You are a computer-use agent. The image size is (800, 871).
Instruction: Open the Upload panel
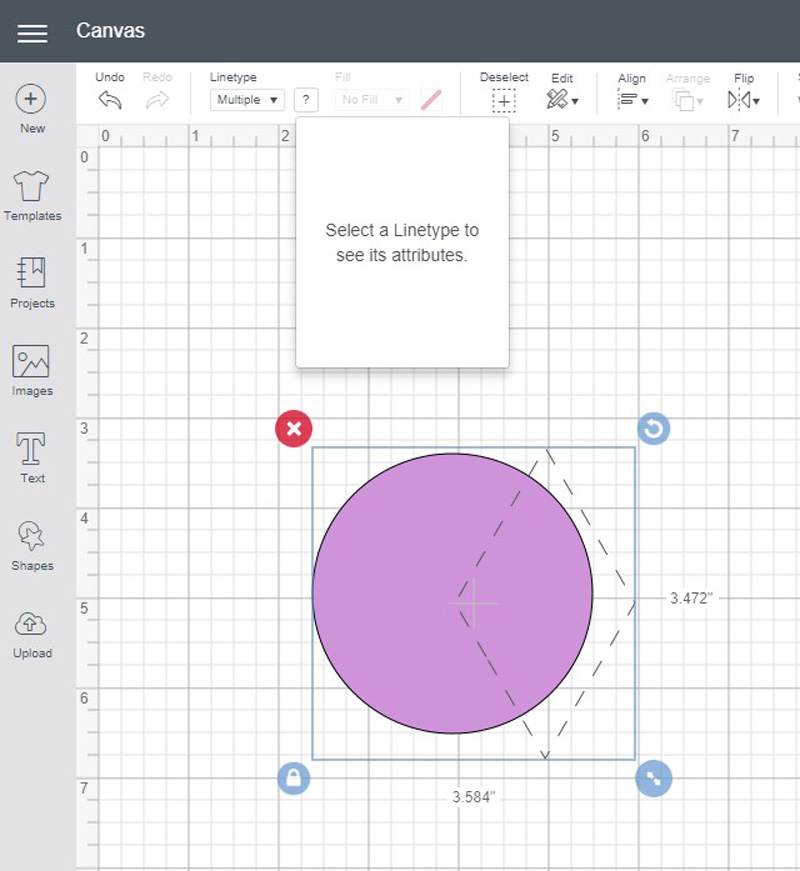[32, 635]
